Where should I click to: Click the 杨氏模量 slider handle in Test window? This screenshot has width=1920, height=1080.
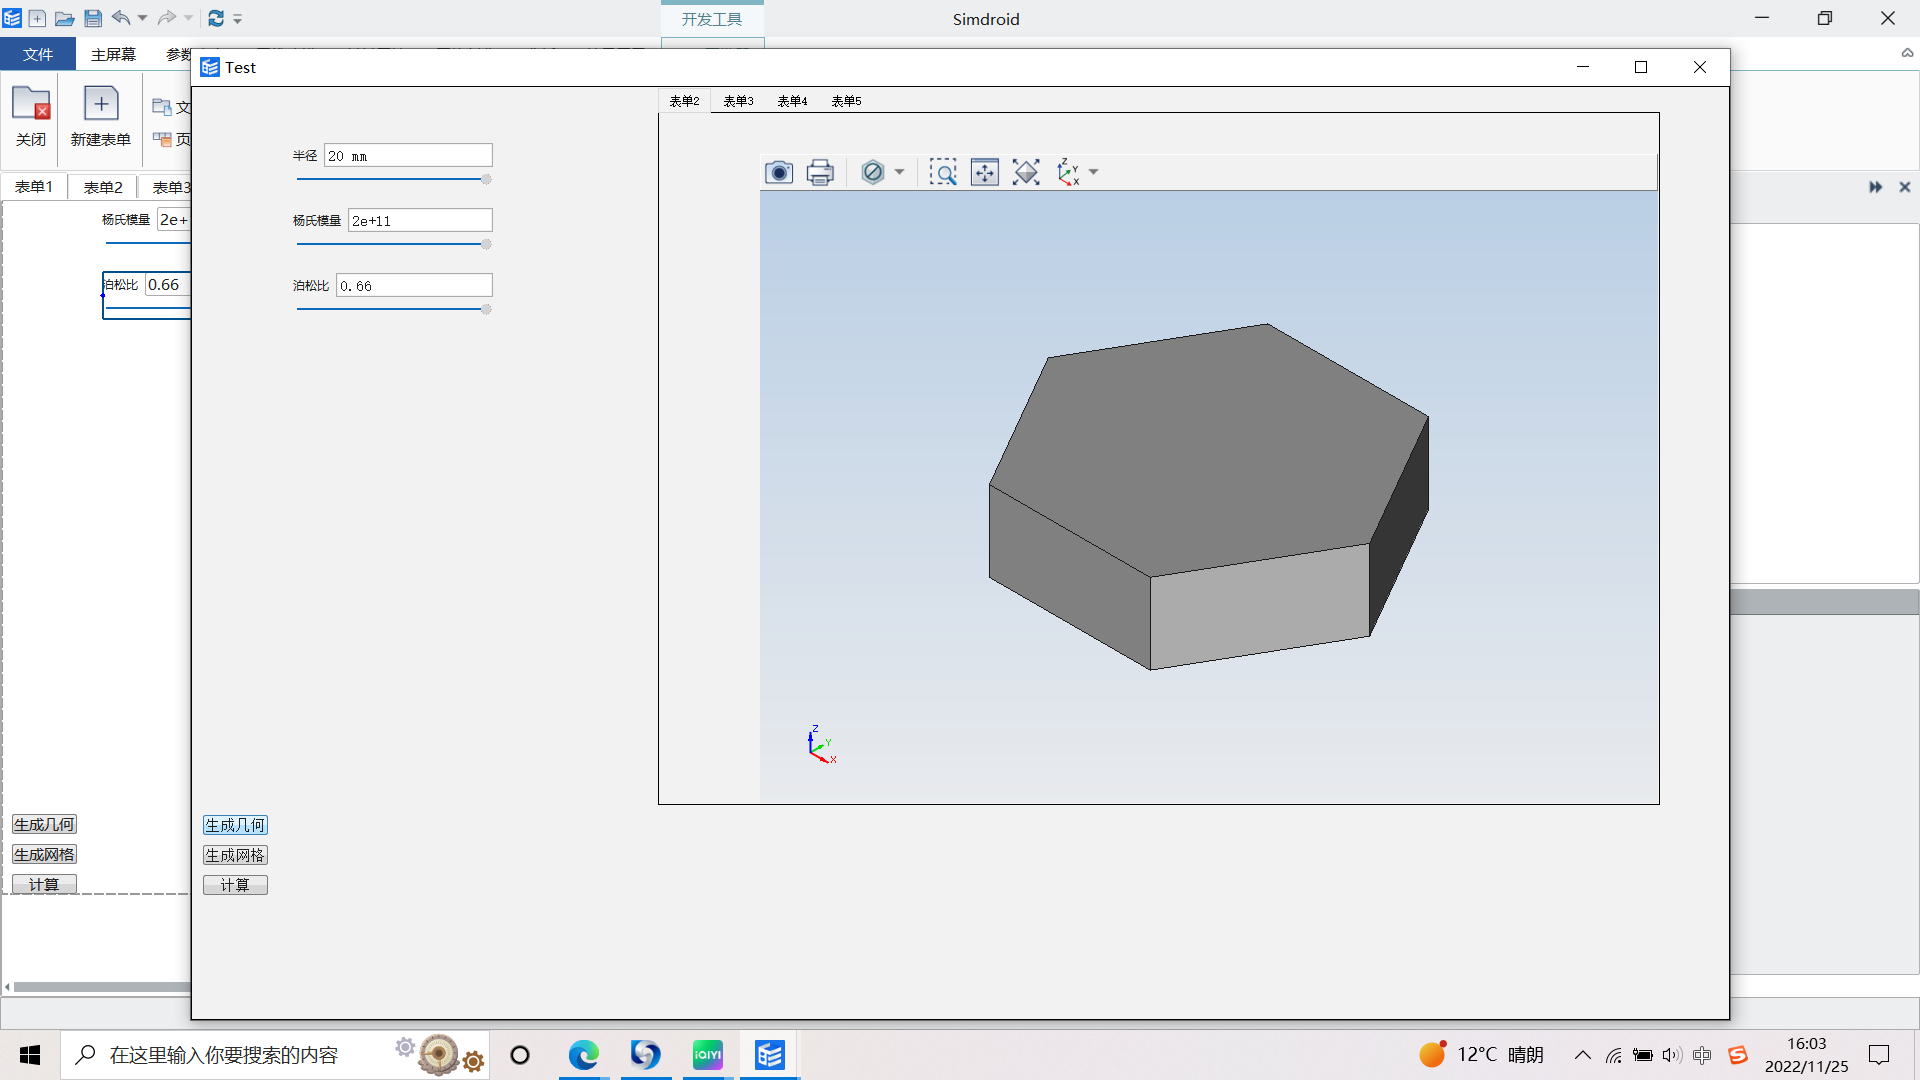coord(486,245)
